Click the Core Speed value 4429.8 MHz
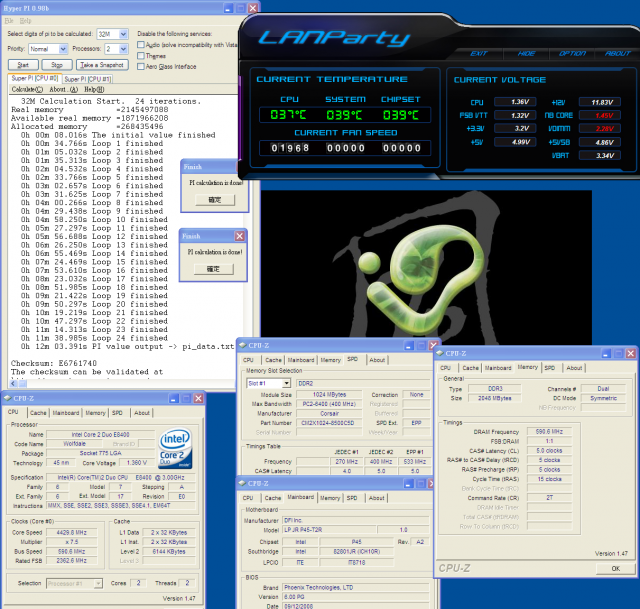 (72, 532)
